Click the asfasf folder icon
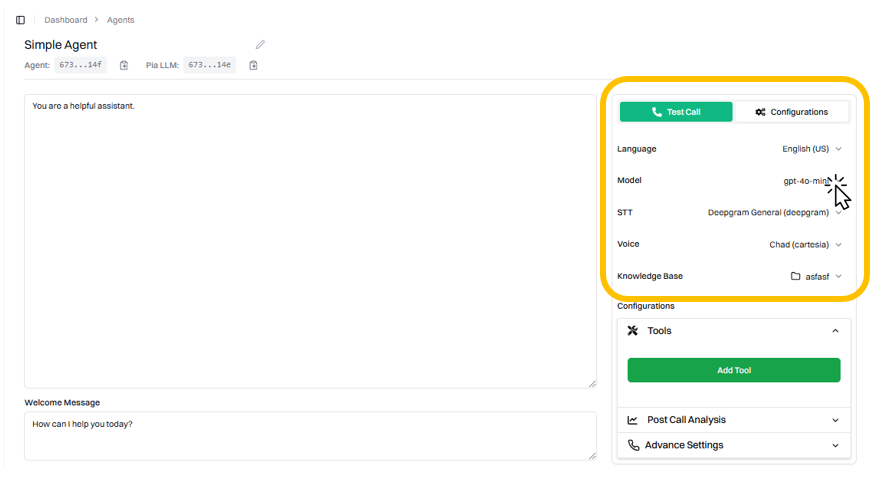889x489 pixels. 795,276
